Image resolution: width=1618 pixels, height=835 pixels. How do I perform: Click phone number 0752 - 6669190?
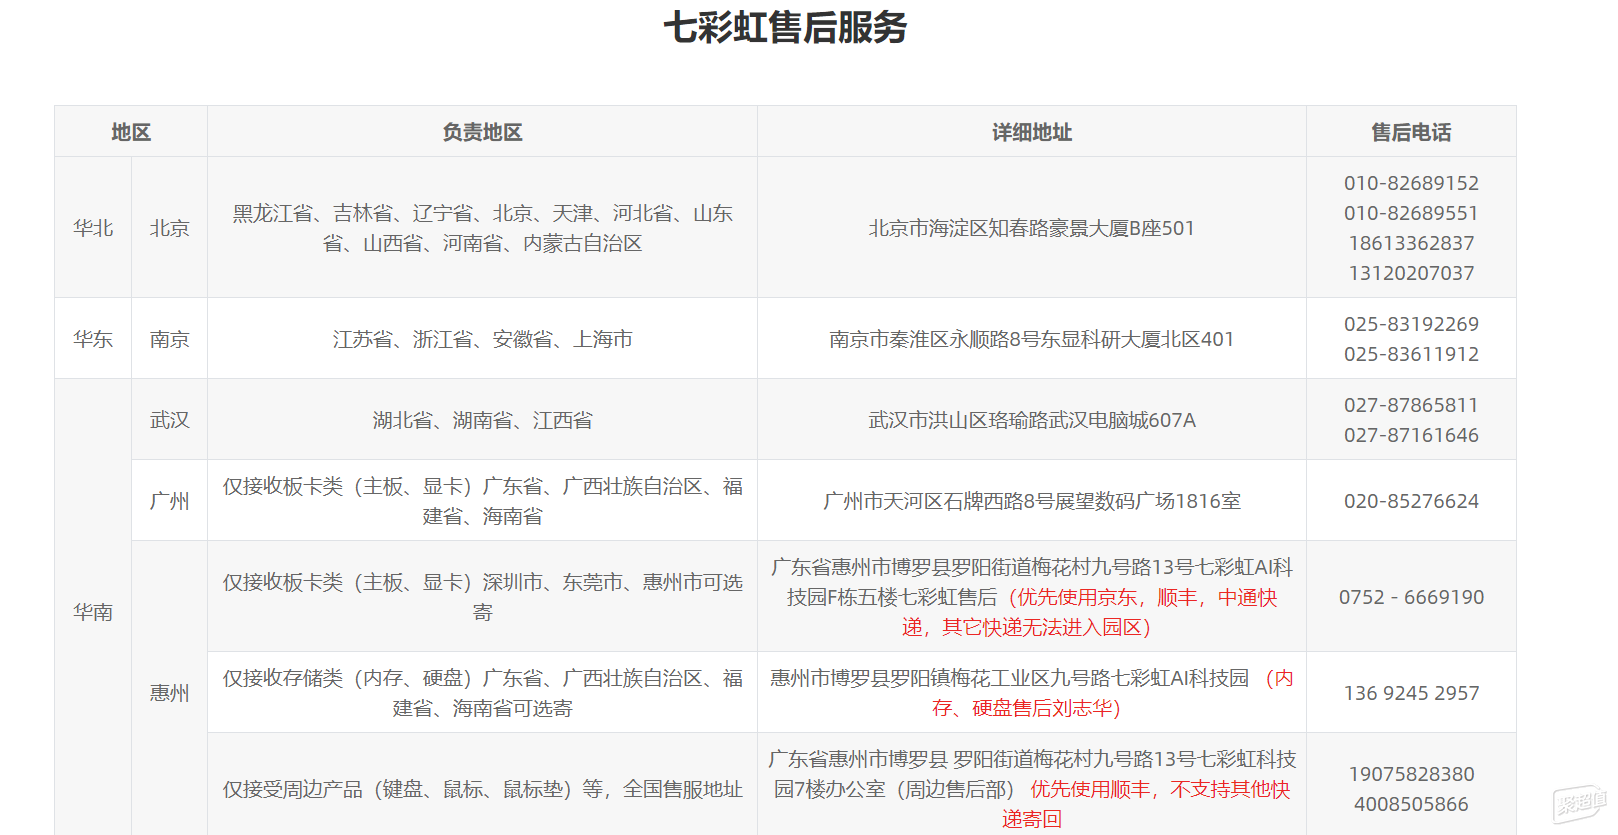pos(1411,597)
